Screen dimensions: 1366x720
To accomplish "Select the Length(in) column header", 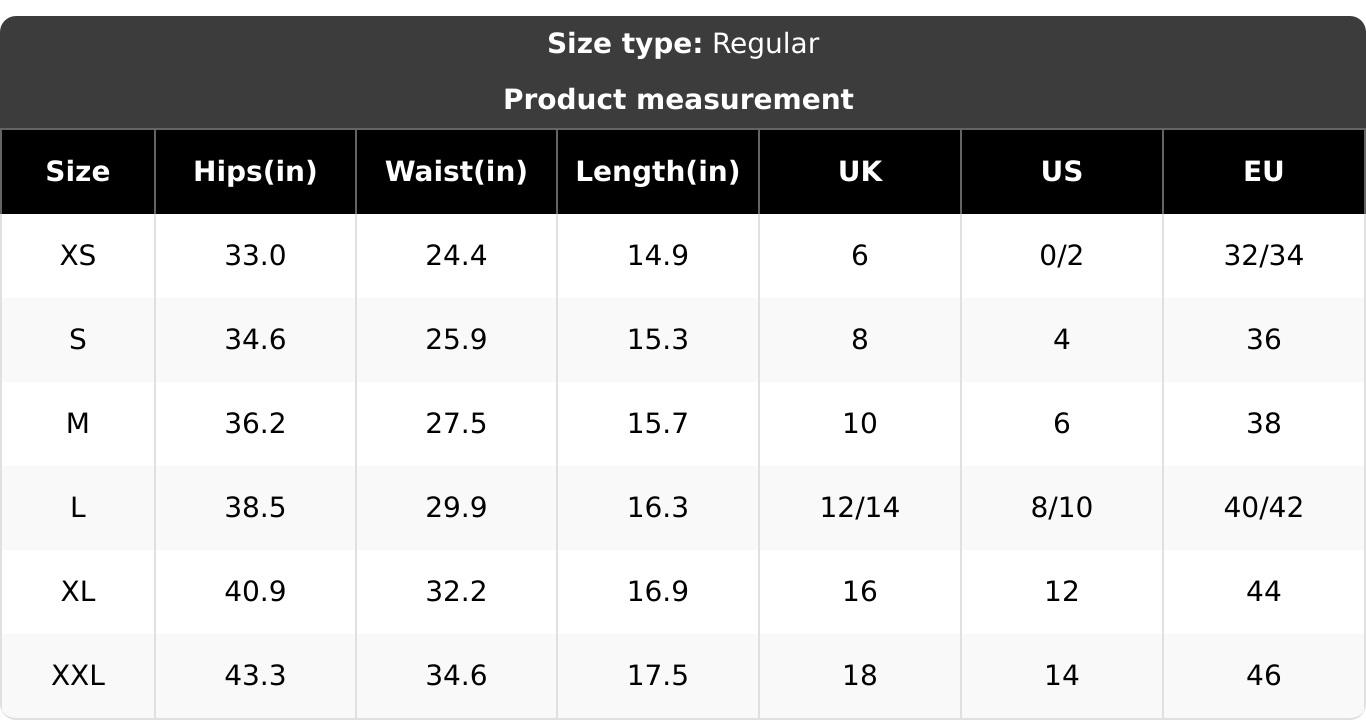I will click(658, 172).
